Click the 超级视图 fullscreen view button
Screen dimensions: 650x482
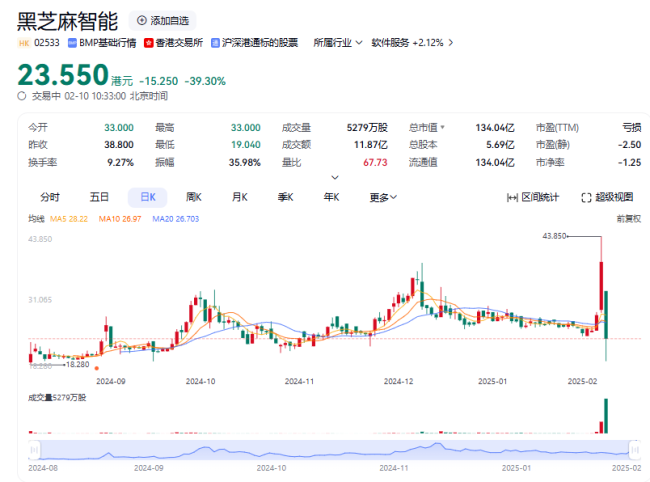607,197
